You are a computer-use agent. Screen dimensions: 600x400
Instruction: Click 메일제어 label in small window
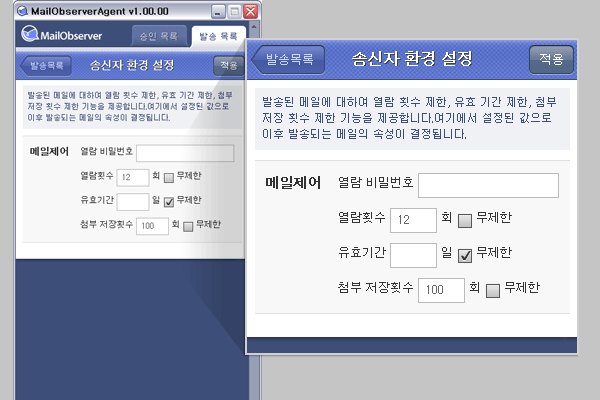[x=49, y=152]
